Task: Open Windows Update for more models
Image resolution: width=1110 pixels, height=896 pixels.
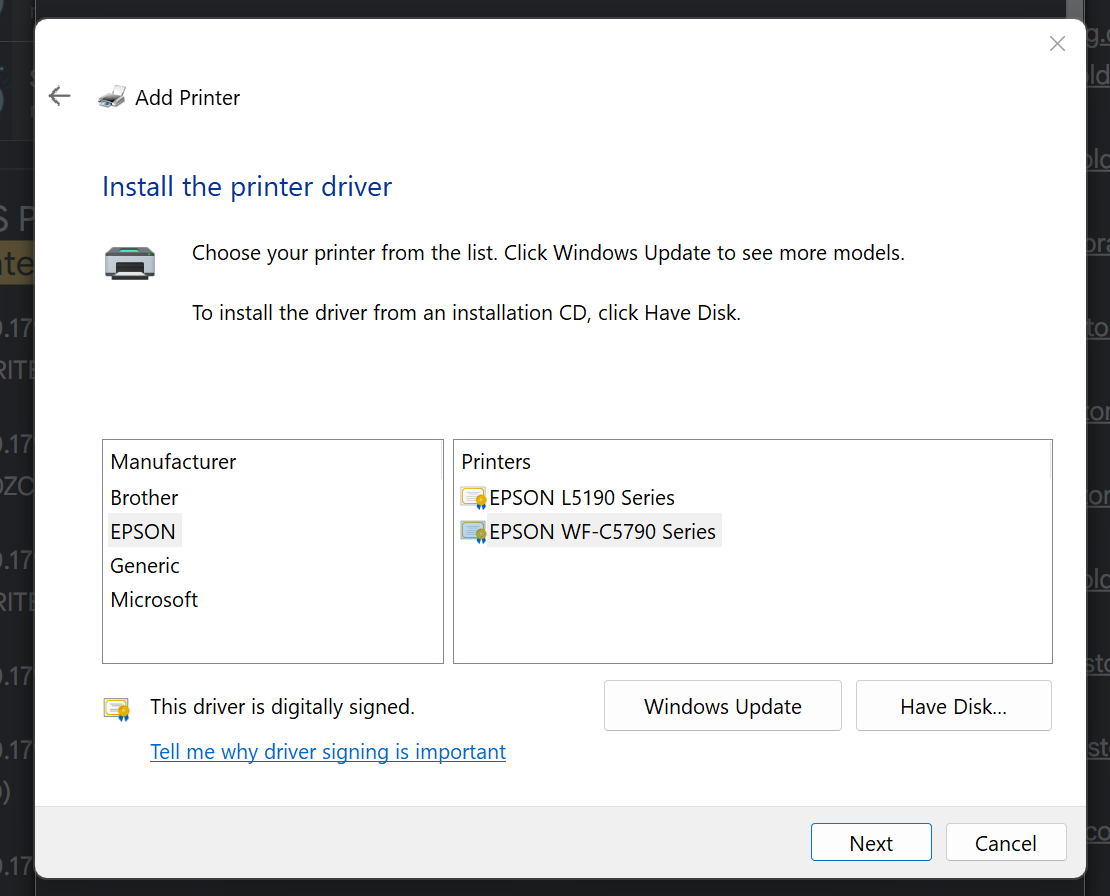Action: pyautogui.click(x=723, y=706)
